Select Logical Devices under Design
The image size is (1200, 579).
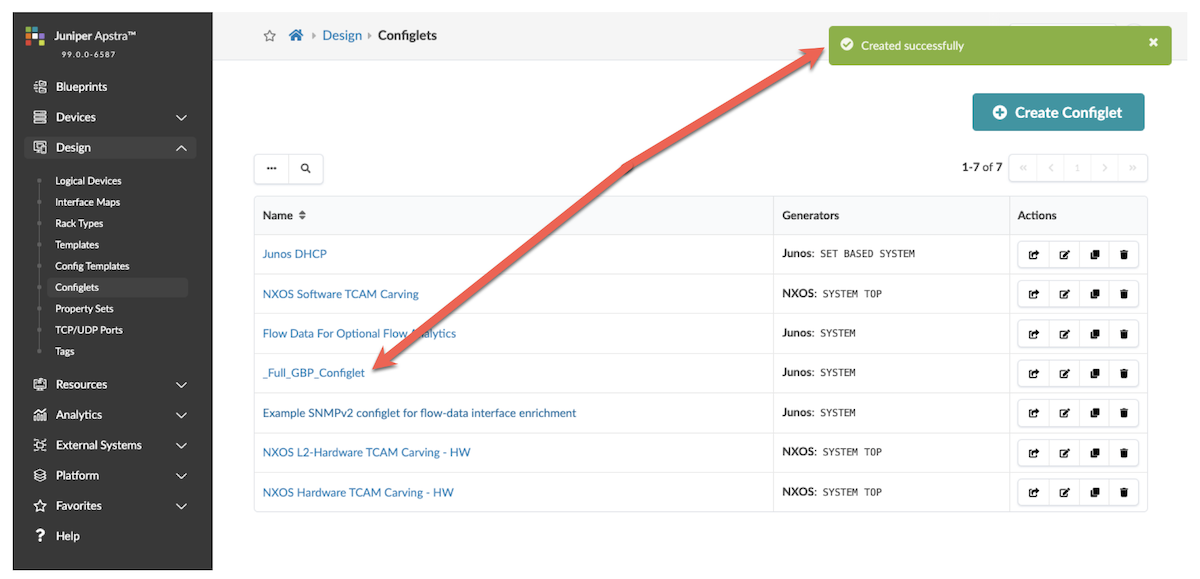coord(88,181)
